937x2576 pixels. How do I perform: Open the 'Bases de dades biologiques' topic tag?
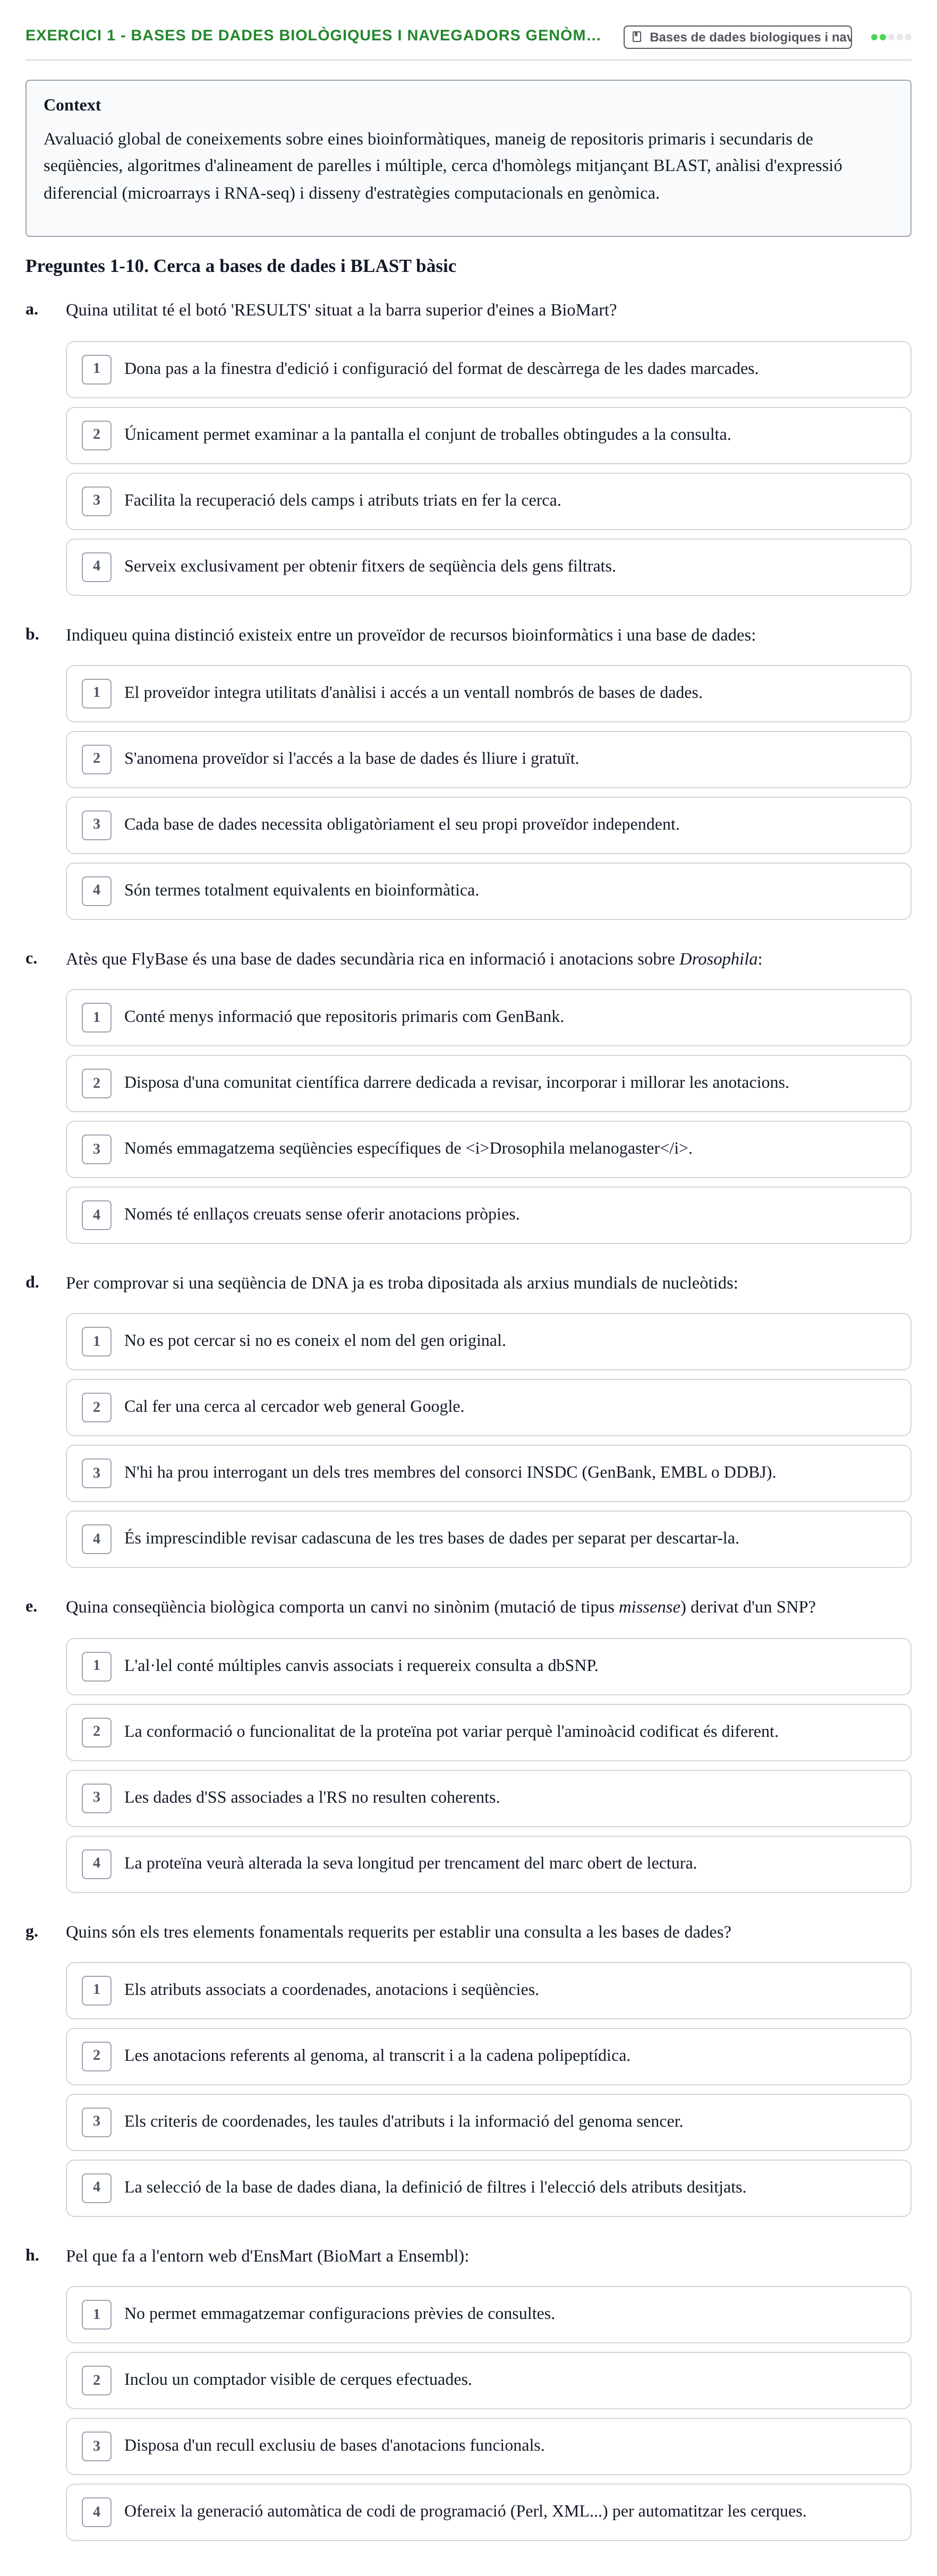click(738, 37)
